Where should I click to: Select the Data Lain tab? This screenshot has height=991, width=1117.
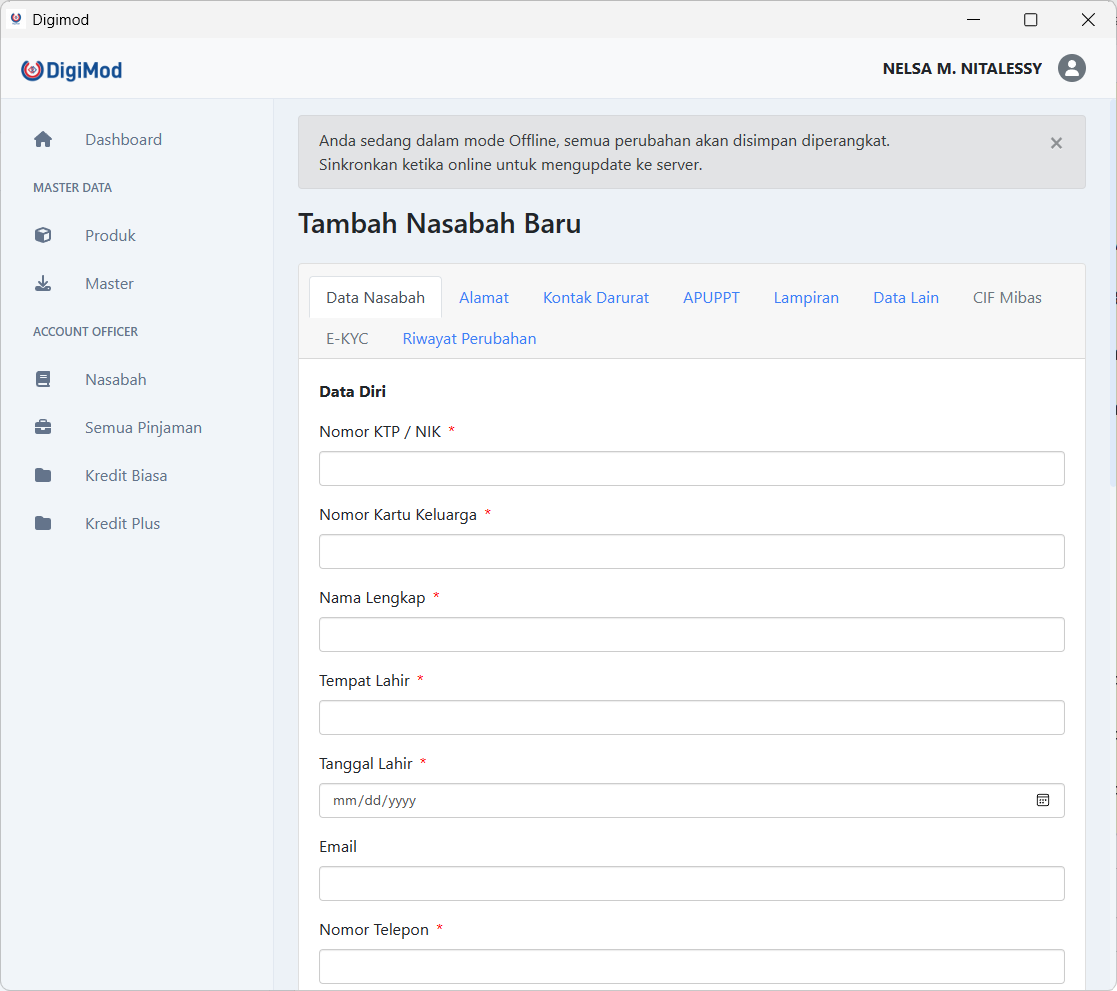pyautogui.click(x=905, y=298)
